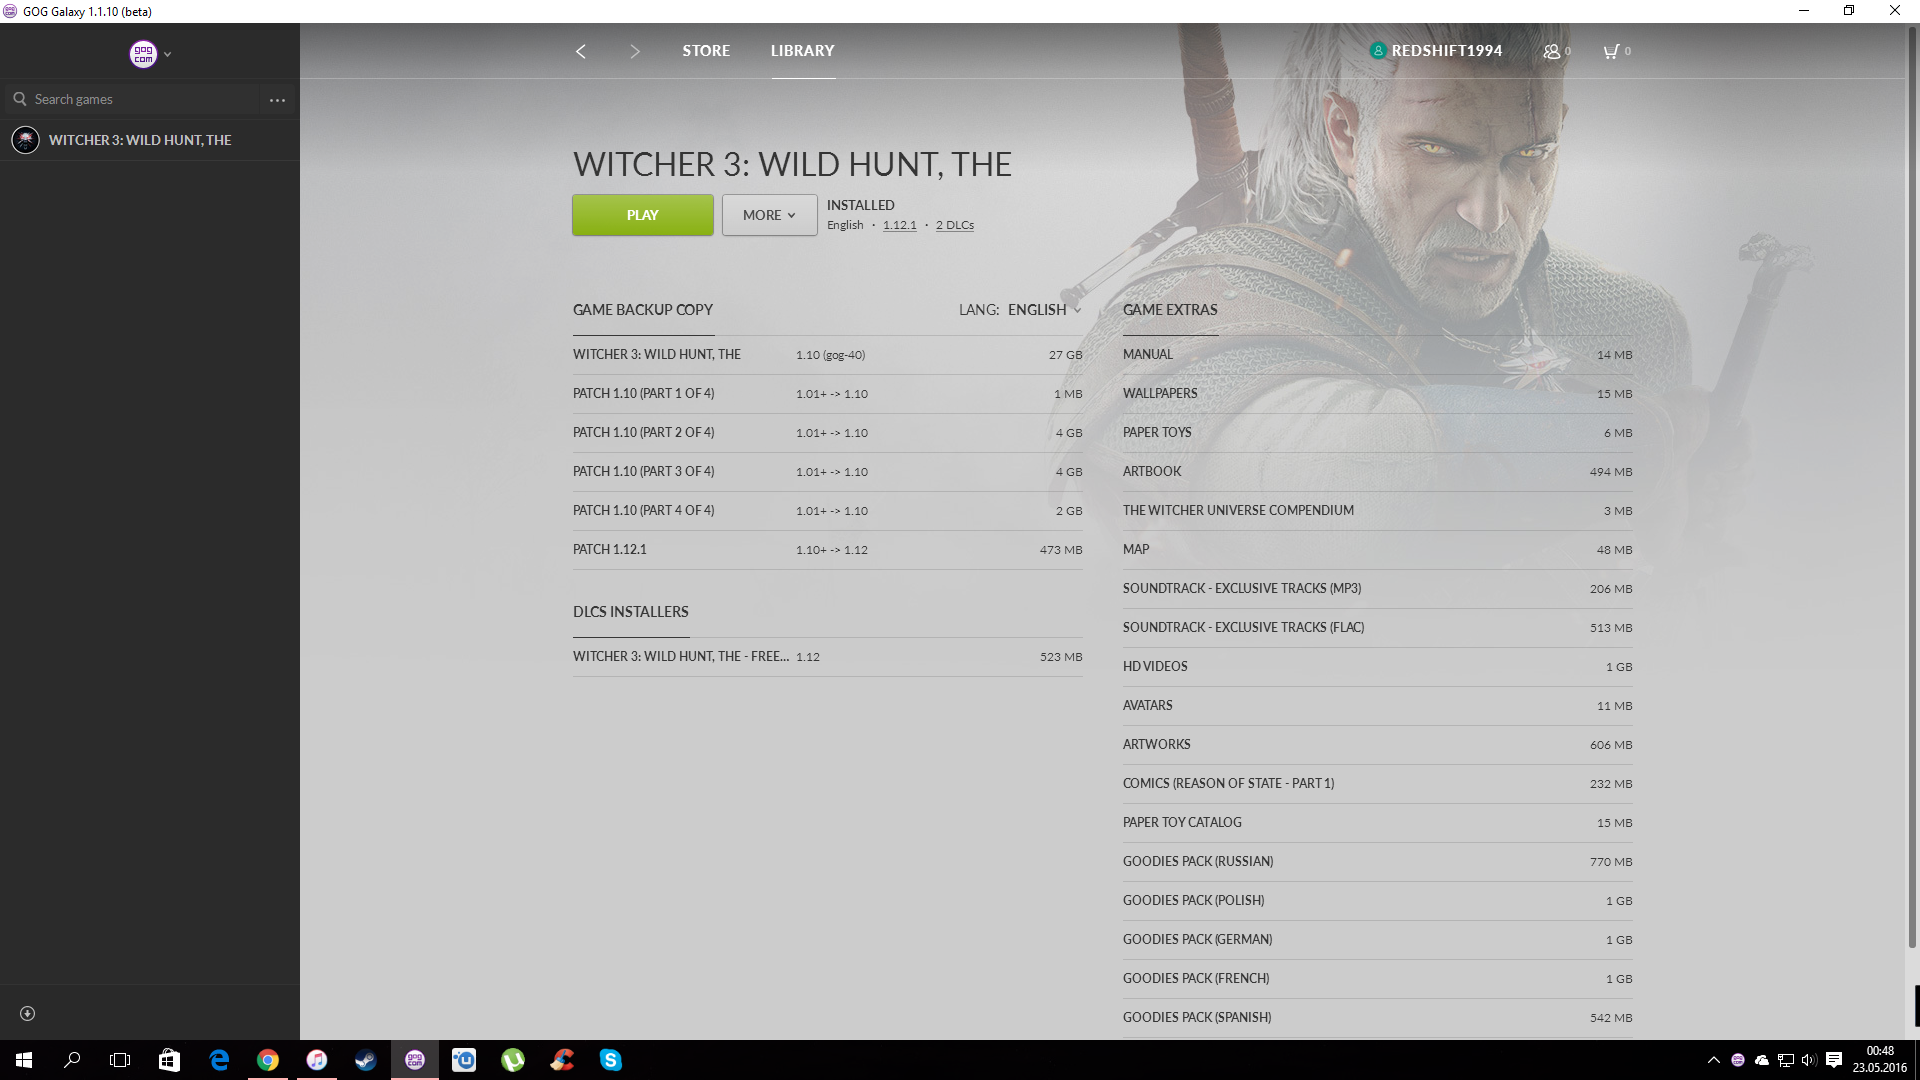Download Goodies Pack (German)

pos(1377,940)
